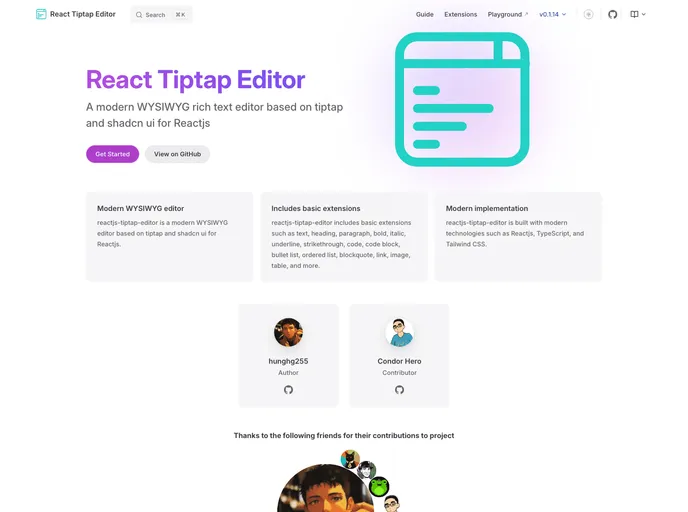Click Condor Hero's cartoon avatar
Image resolution: width=688 pixels, height=512 pixels.
tap(399, 332)
